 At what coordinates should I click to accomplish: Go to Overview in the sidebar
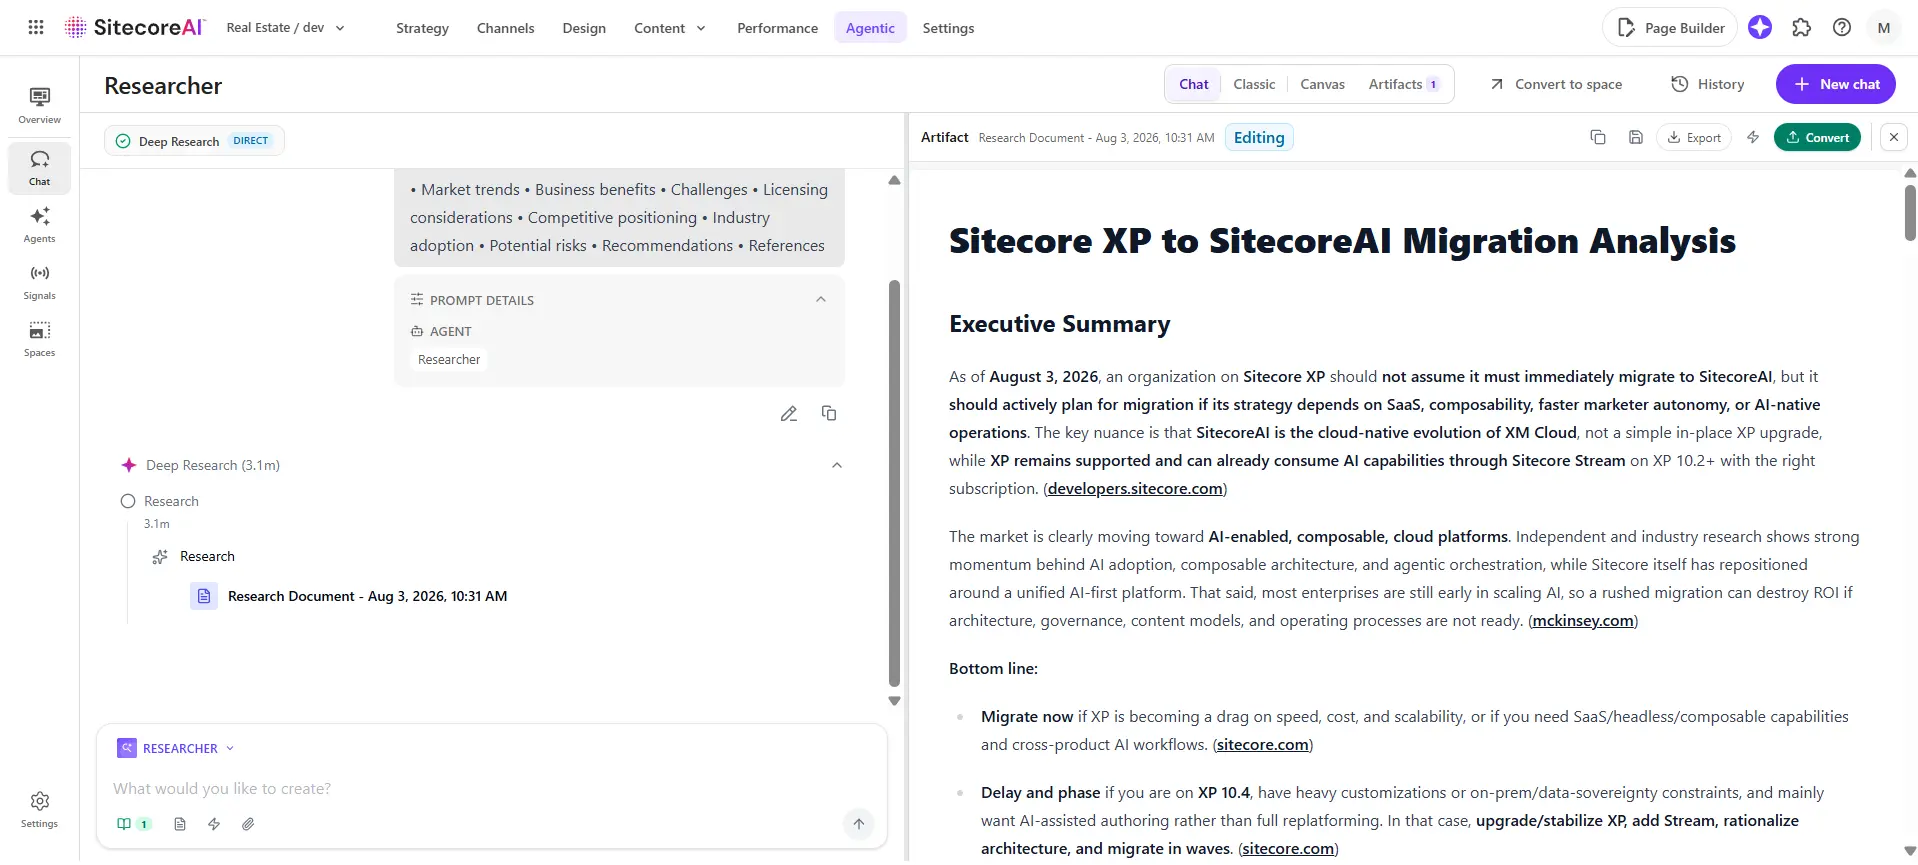point(40,105)
